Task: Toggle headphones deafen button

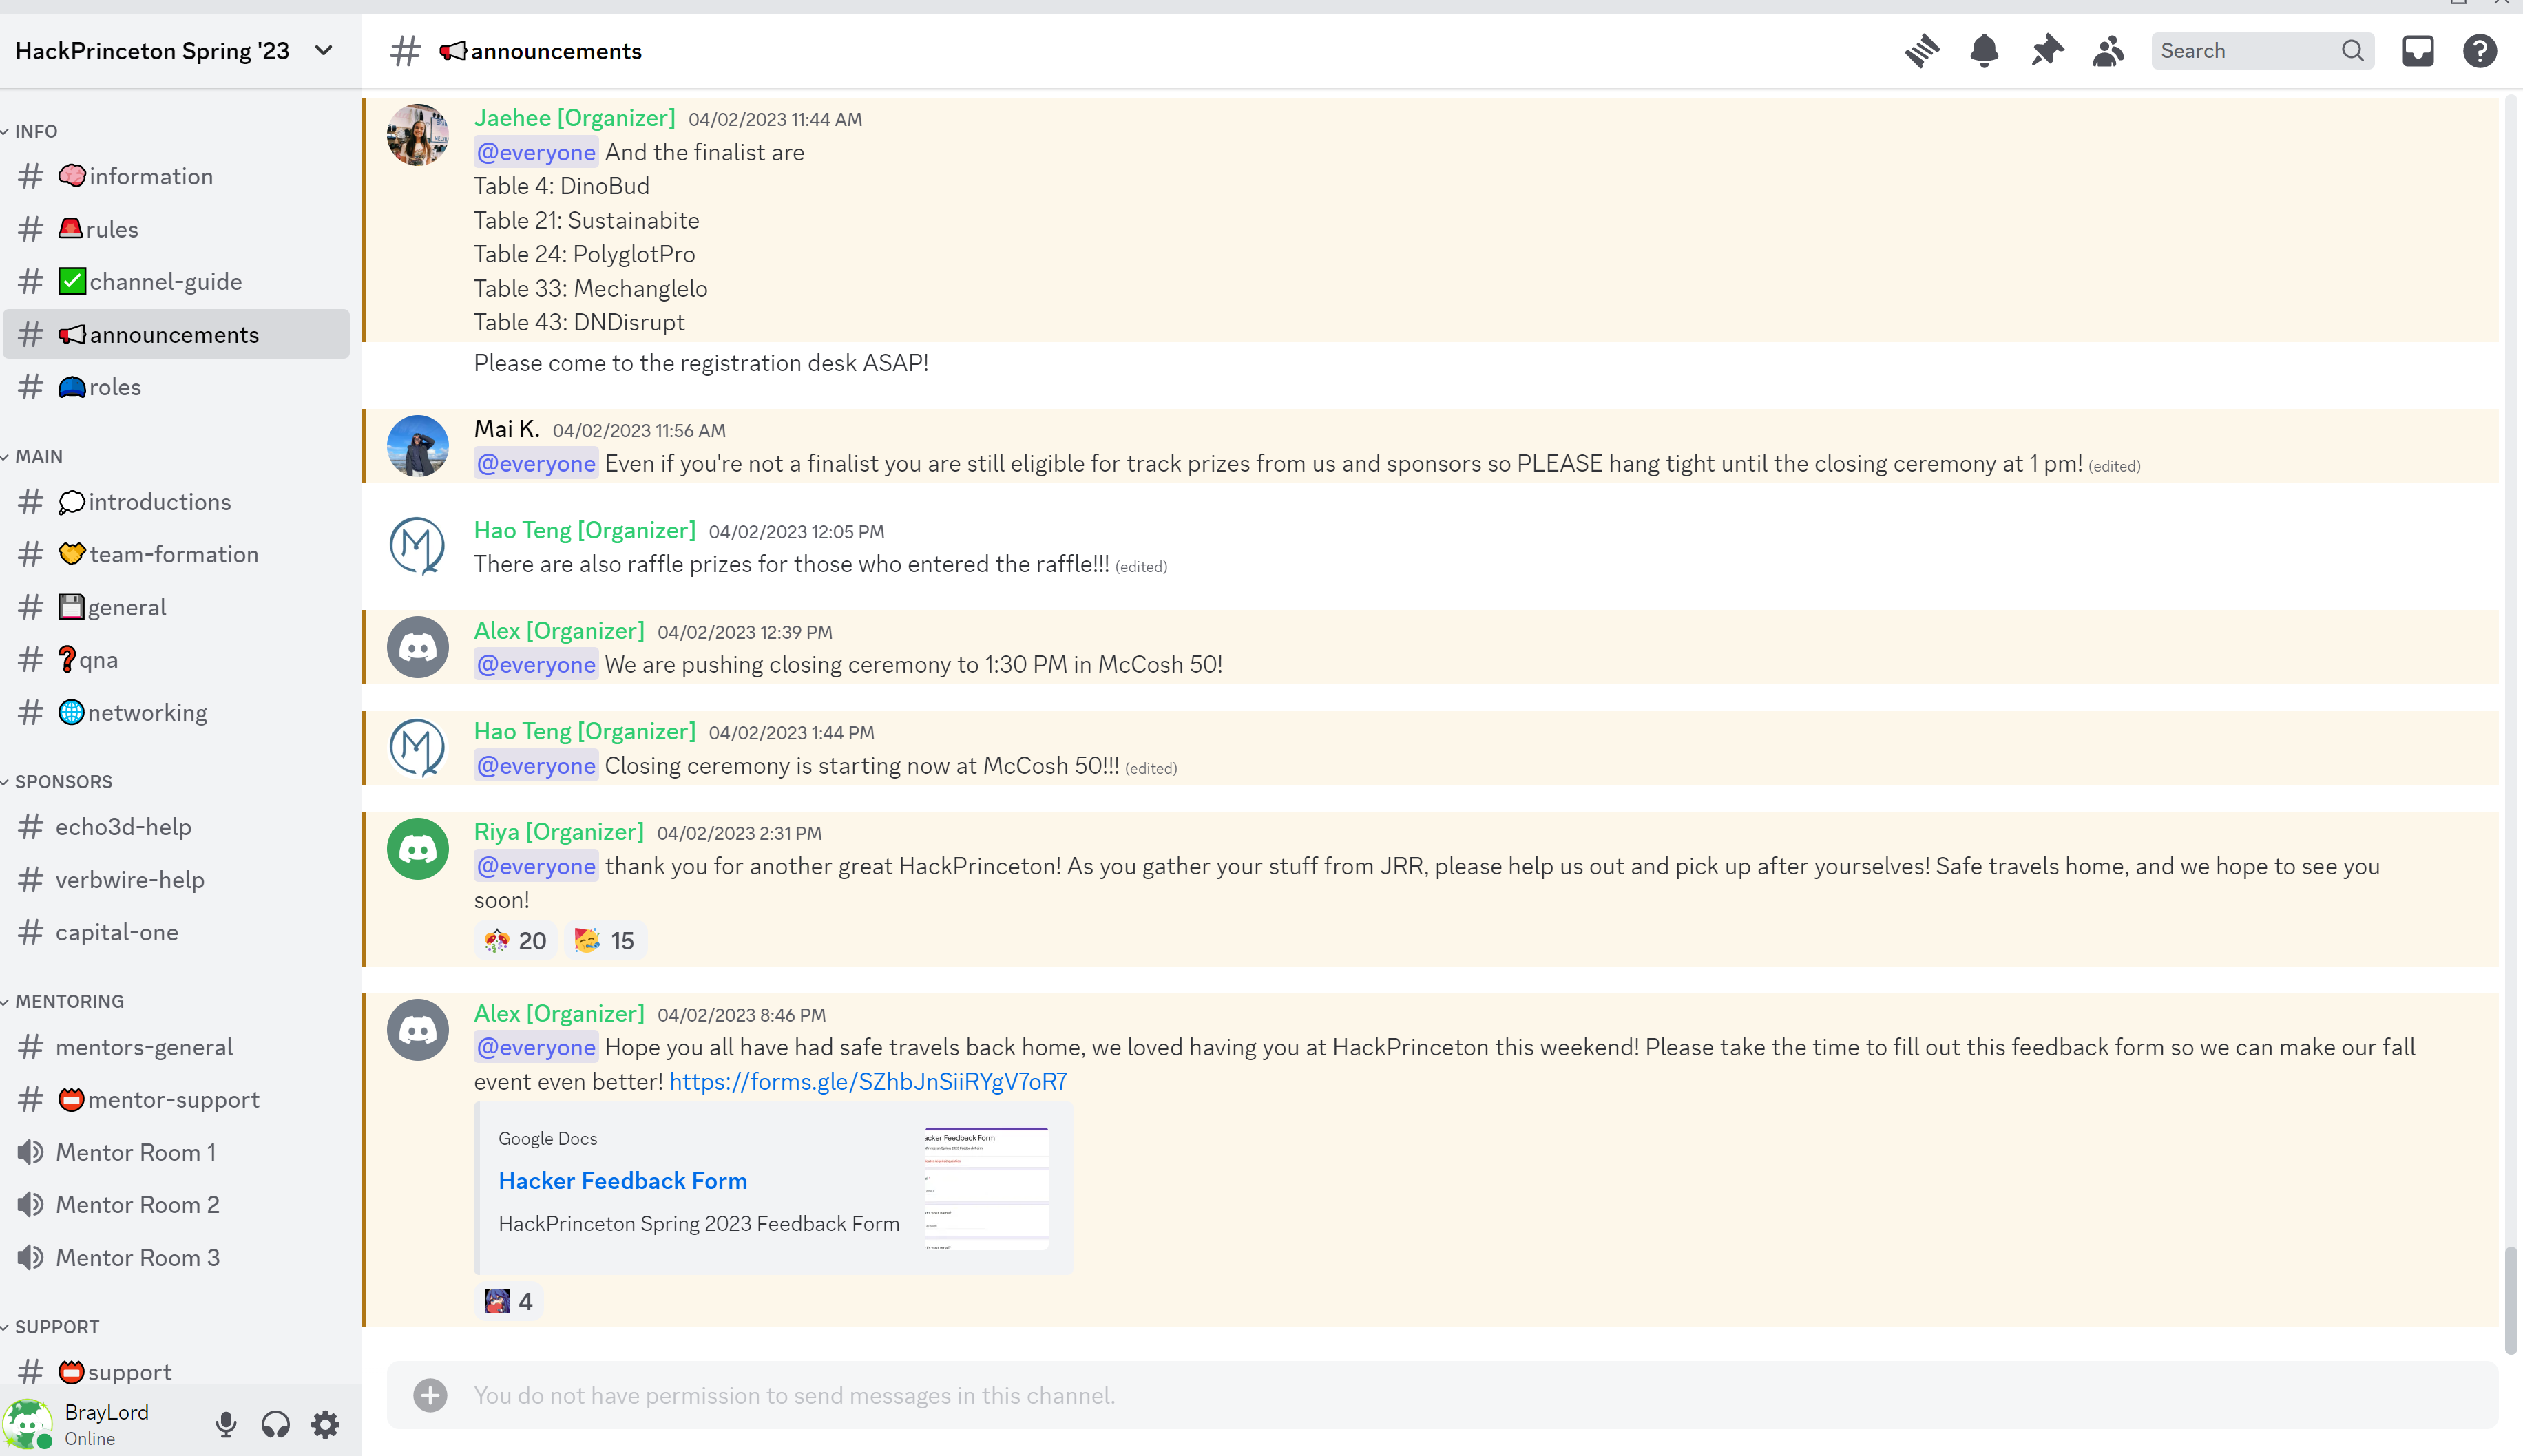Action: click(276, 1424)
